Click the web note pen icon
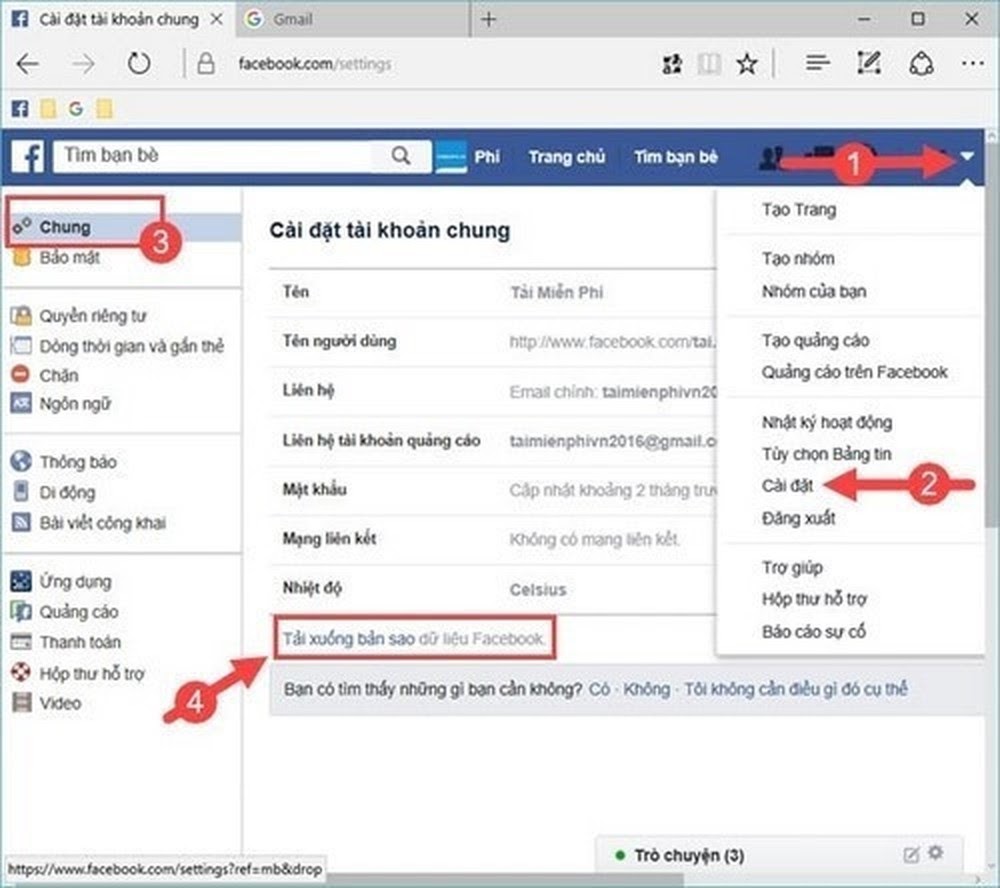This screenshot has width=1000, height=888. point(868,64)
